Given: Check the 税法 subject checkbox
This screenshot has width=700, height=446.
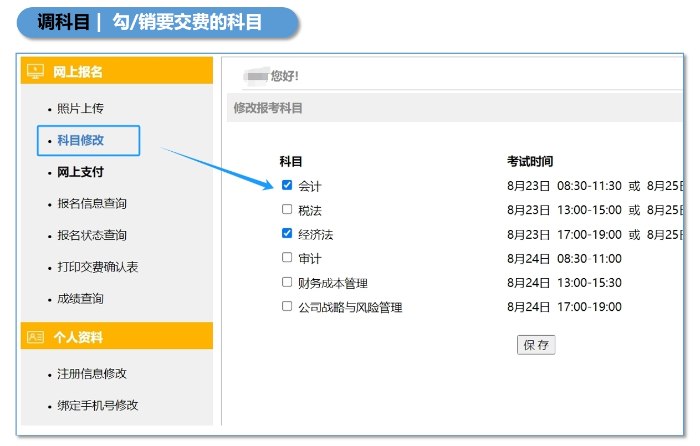Looking at the screenshot, I should coord(287,210).
